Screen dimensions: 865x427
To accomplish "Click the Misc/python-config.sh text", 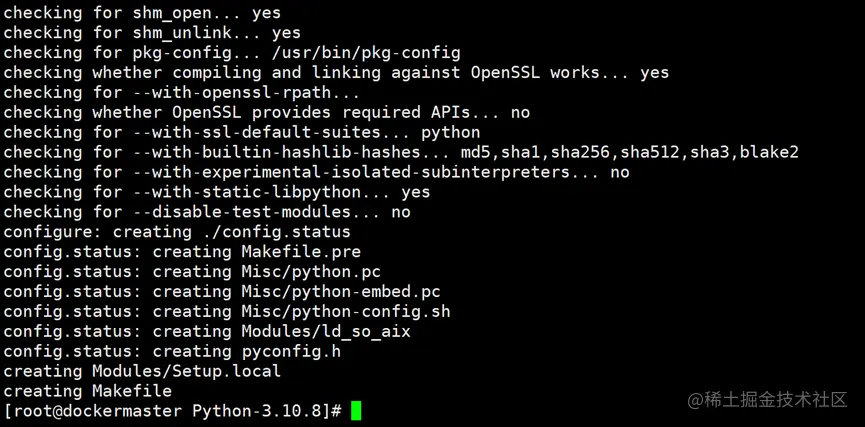I will 346,312.
